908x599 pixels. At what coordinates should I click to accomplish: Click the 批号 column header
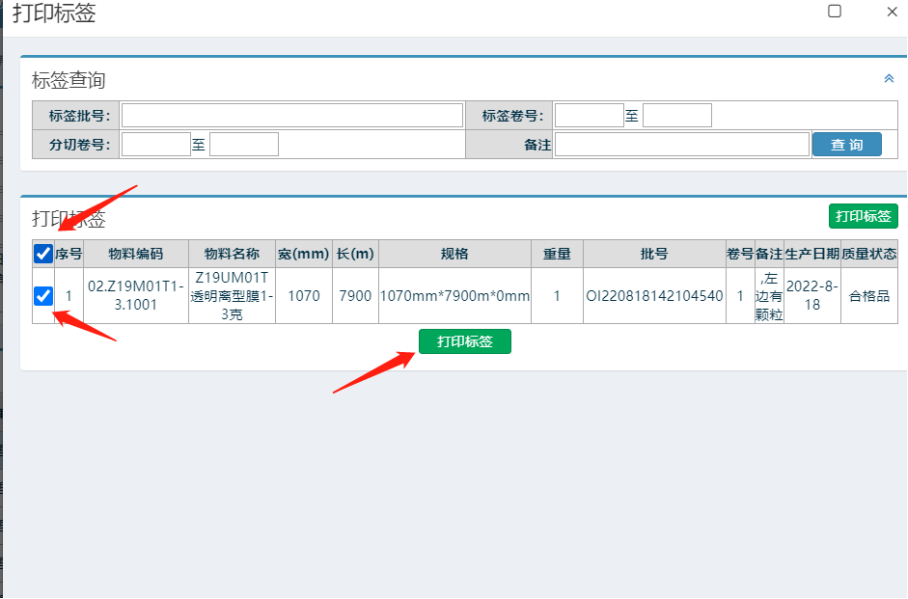click(654, 254)
